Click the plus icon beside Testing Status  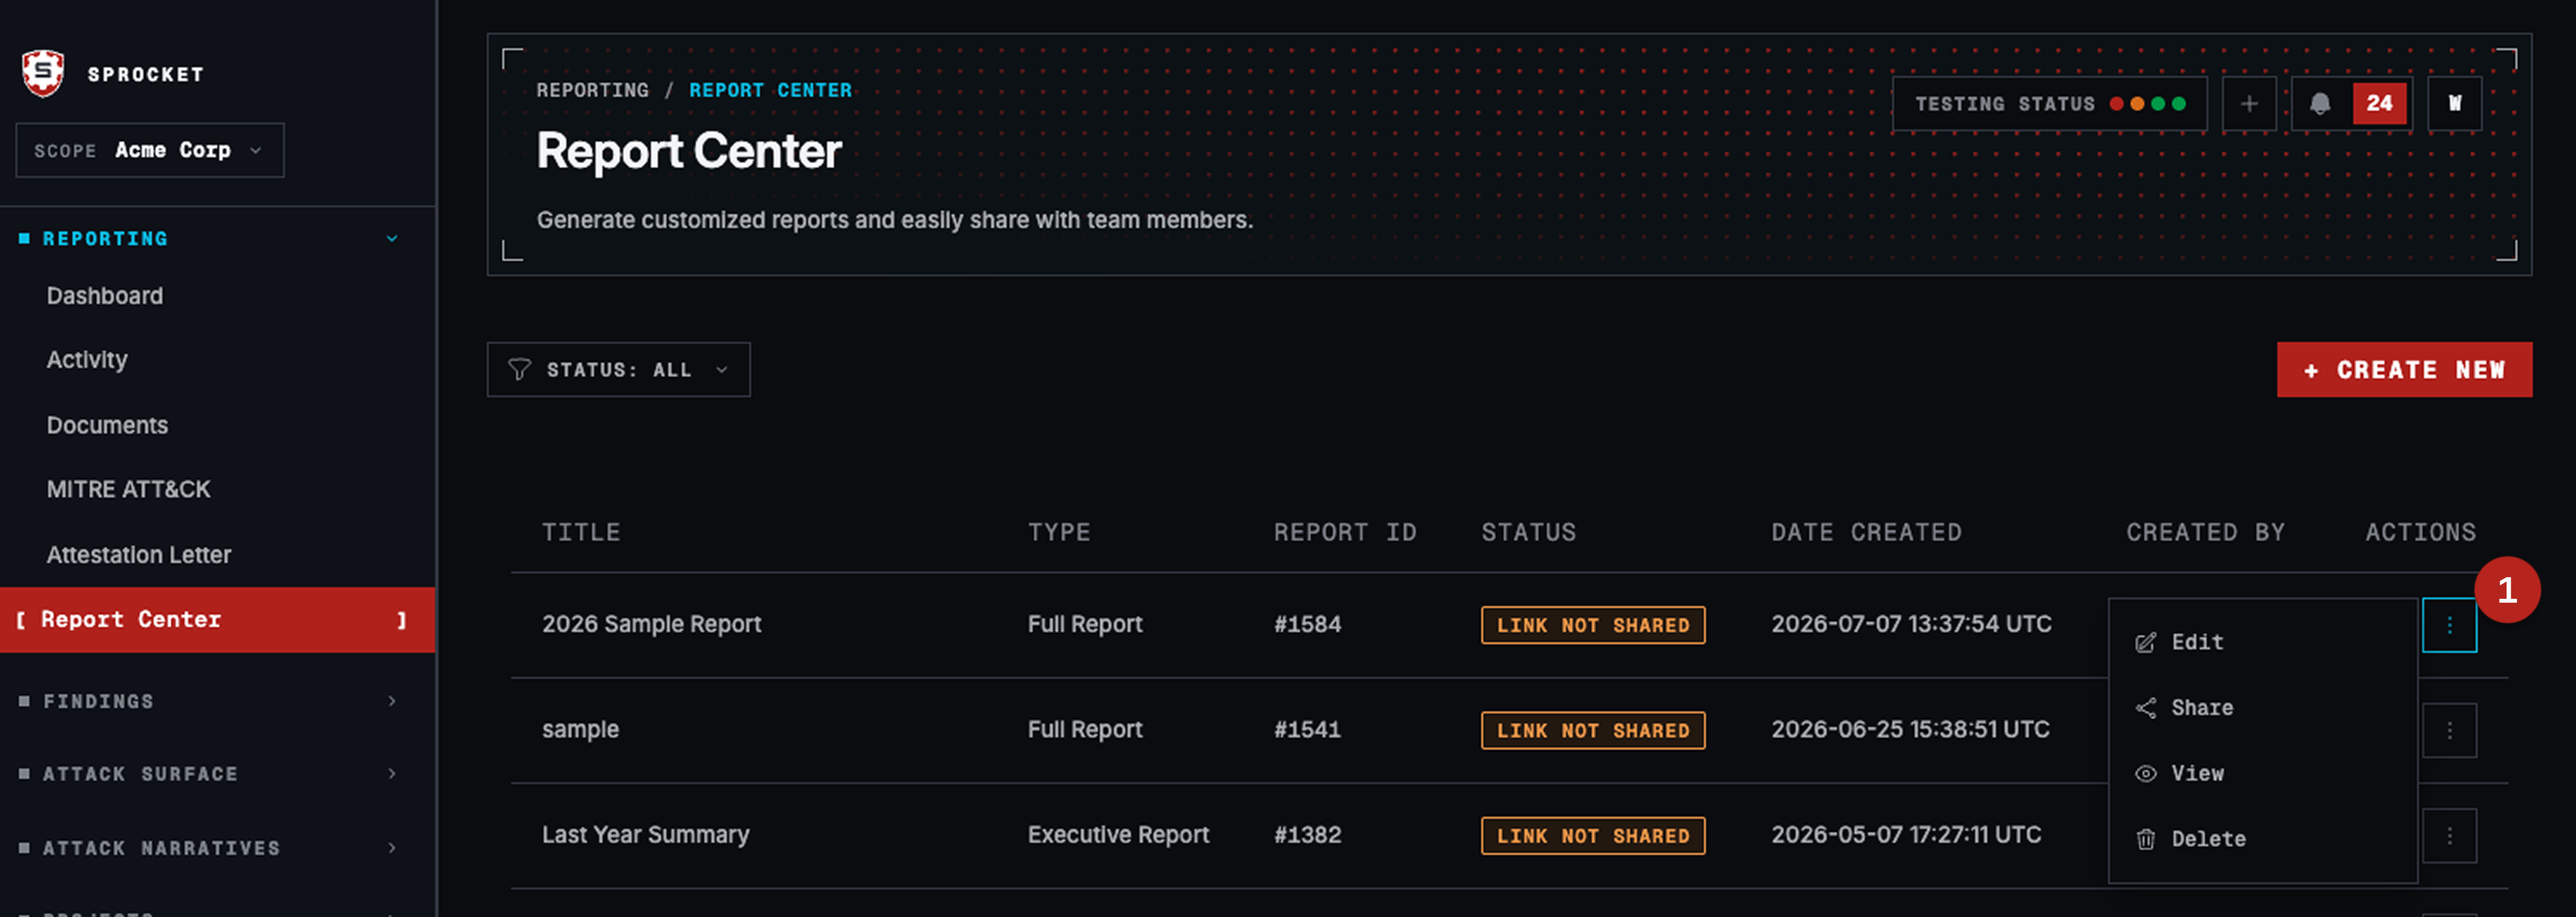tap(2249, 103)
